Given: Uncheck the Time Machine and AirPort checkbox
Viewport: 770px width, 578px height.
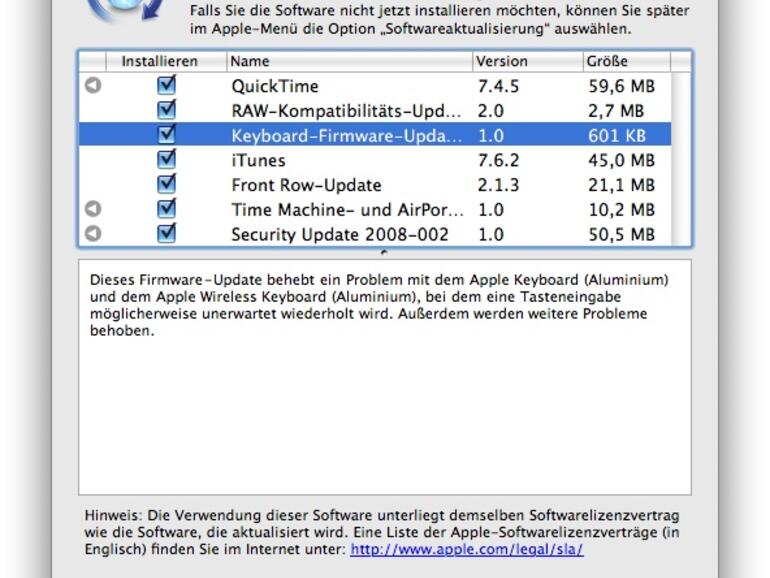Looking at the screenshot, I should pos(166,209).
